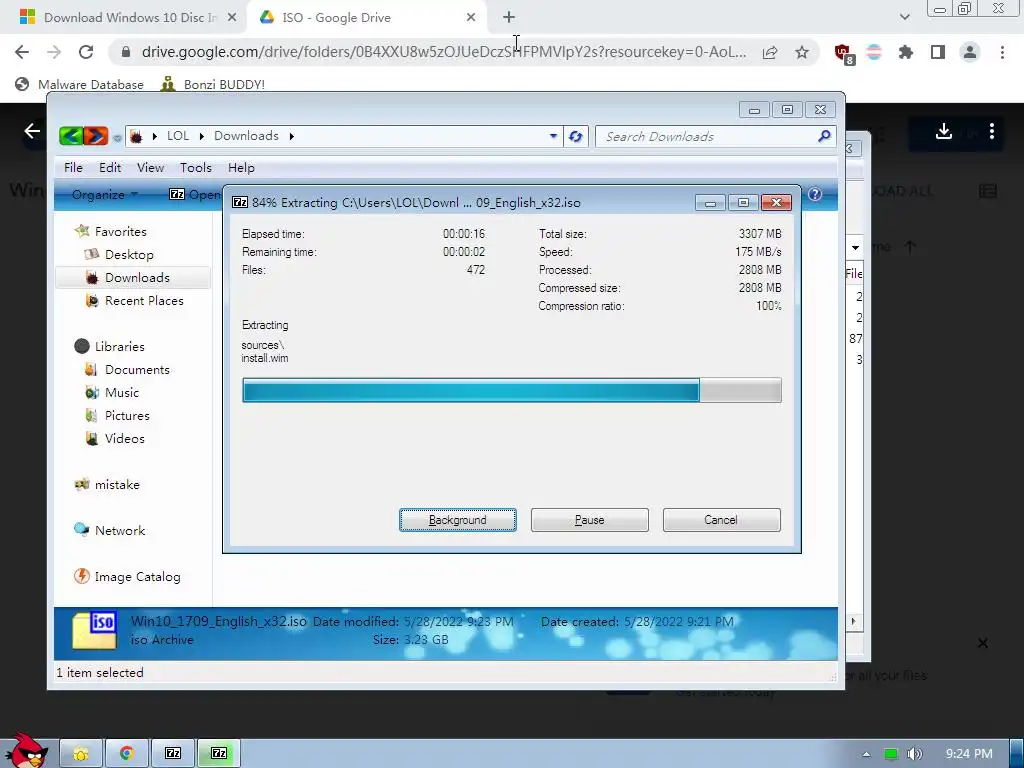
Task: Open the Edit menu in Explorer
Action: coord(110,168)
